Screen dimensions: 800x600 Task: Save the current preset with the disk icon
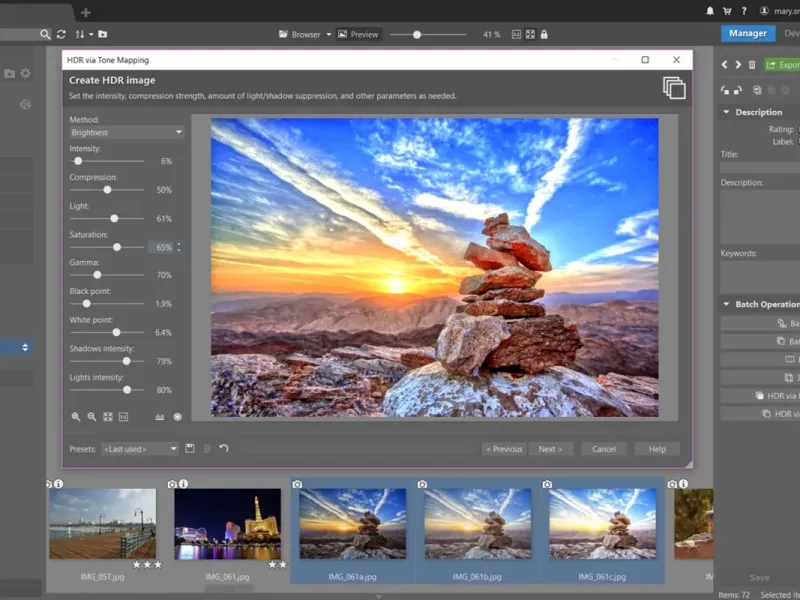[x=190, y=449]
